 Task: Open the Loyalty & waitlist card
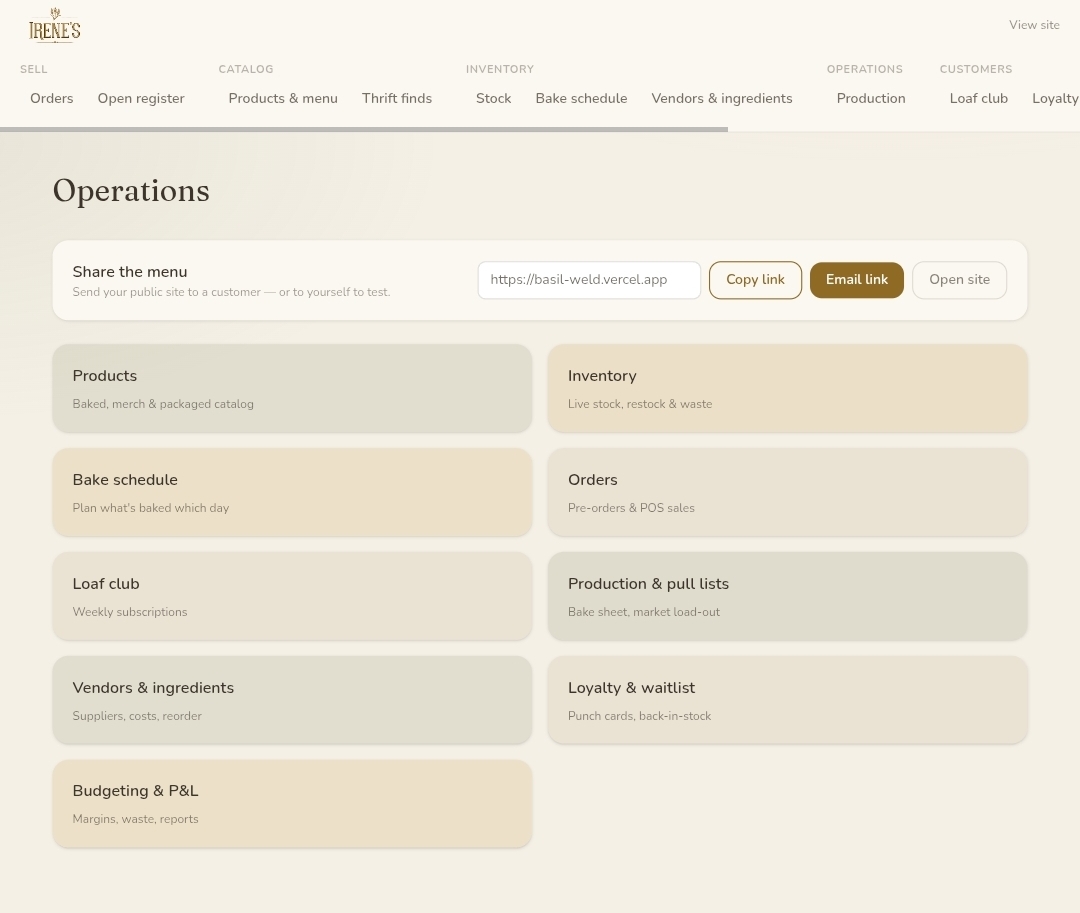pyautogui.click(x=787, y=700)
